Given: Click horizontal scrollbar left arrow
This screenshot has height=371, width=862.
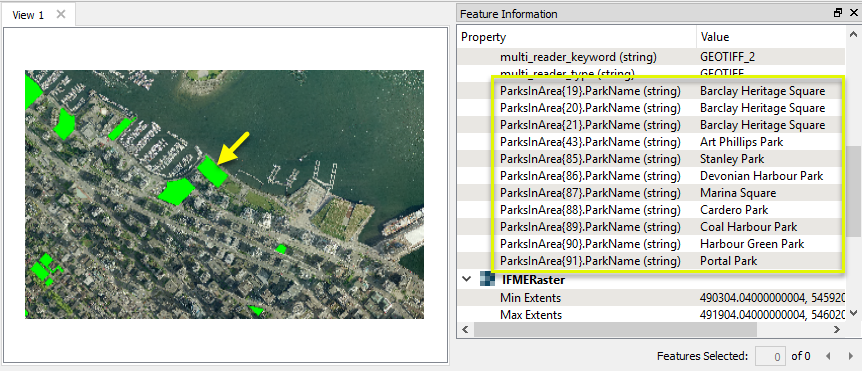Looking at the screenshot, I should pyautogui.click(x=466, y=330).
